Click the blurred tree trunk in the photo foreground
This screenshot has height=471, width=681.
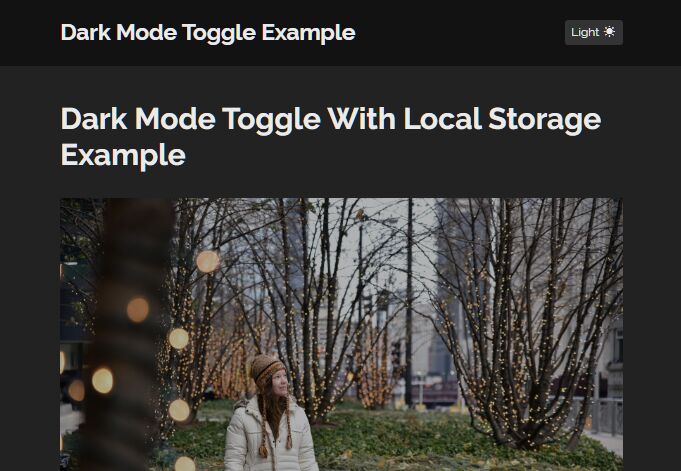click(128, 334)
